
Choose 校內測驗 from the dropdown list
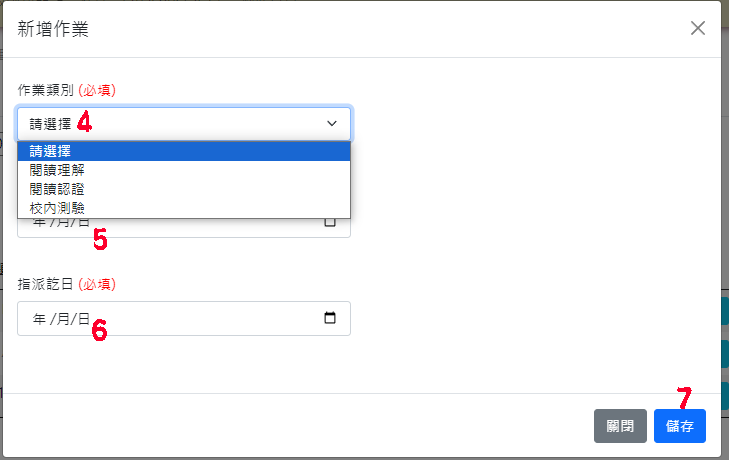[x=184, y=208]
